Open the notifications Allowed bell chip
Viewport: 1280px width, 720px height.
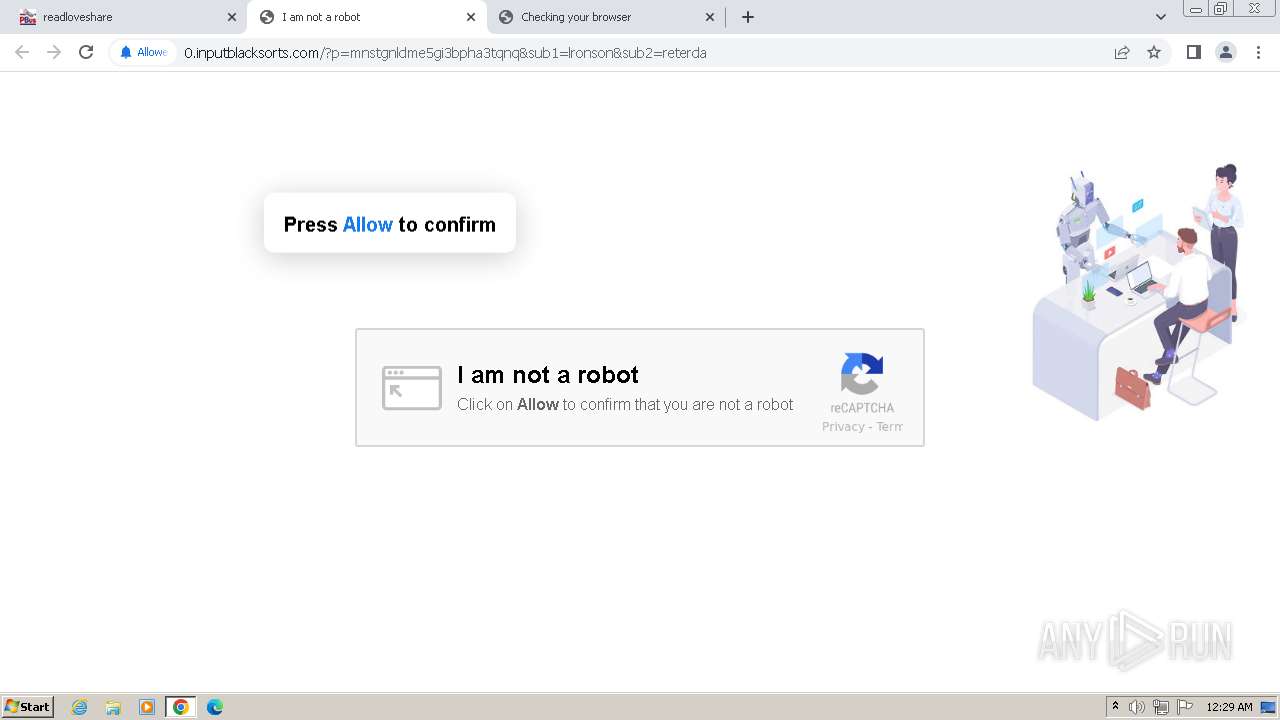click(x=143, y=52)
